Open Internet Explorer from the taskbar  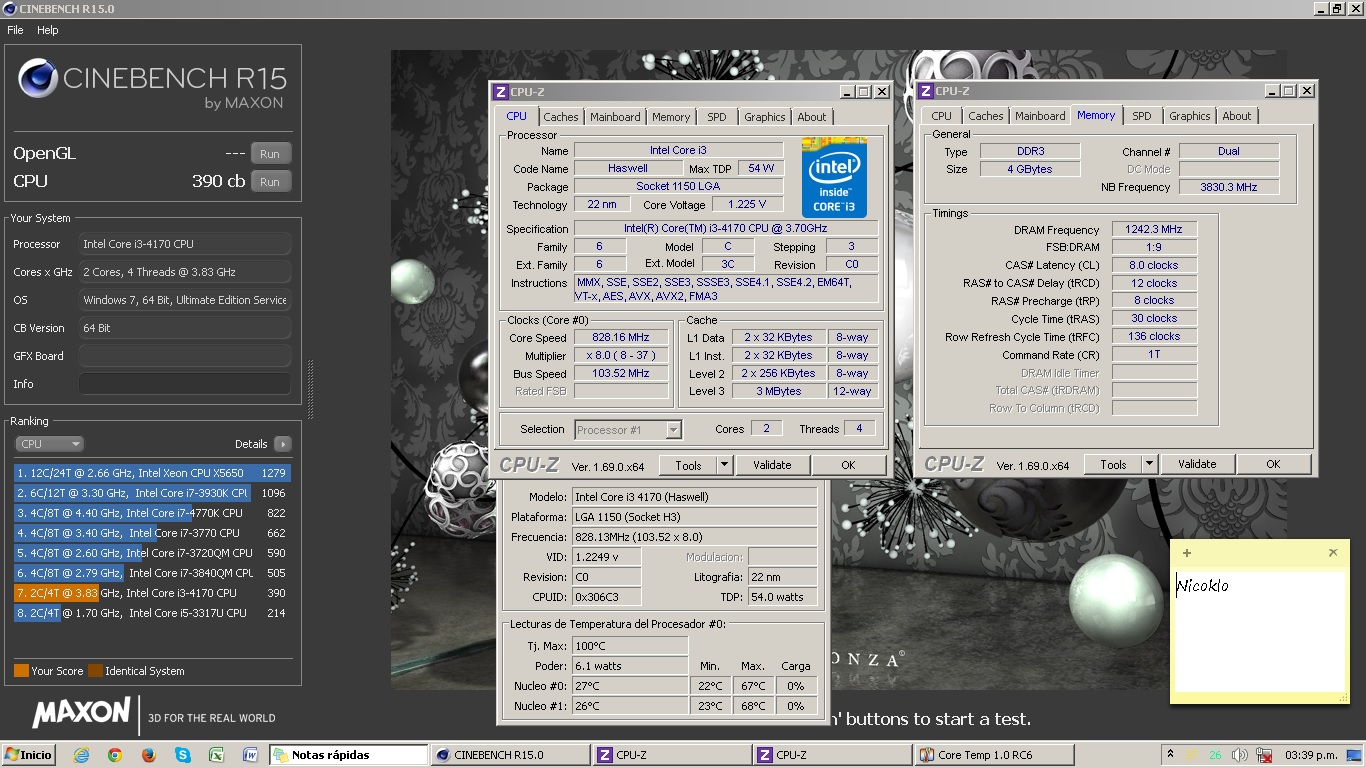tap(81, 755)
